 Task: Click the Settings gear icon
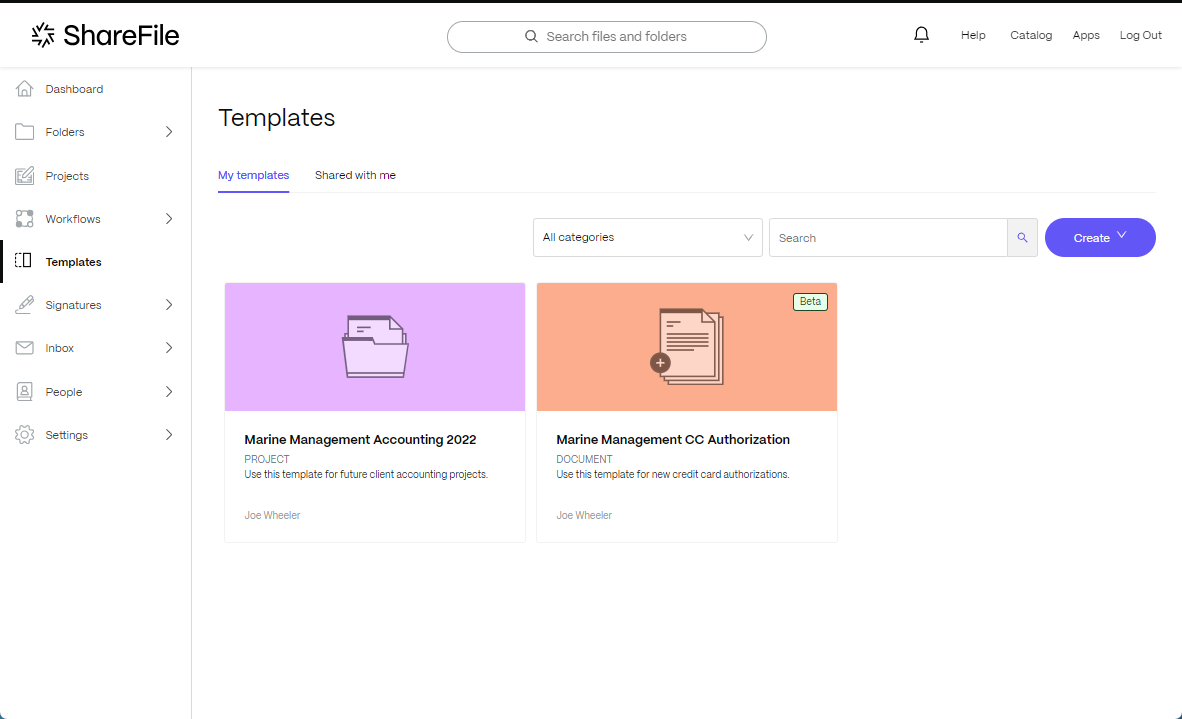point(24,435)
